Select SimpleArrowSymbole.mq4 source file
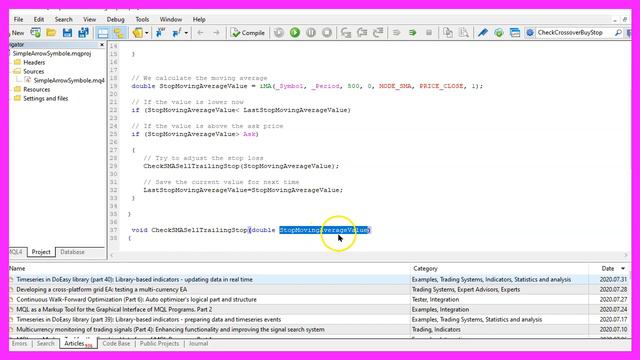Screen dimensions: 640x360 pyautogui.click(x=69, y=80)
